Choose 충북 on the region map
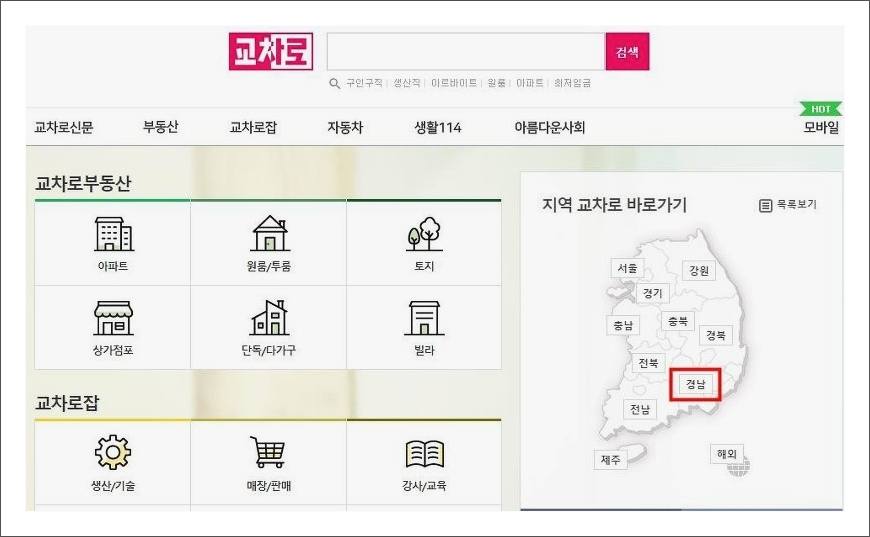870x537 pixels. pos(677,321)
